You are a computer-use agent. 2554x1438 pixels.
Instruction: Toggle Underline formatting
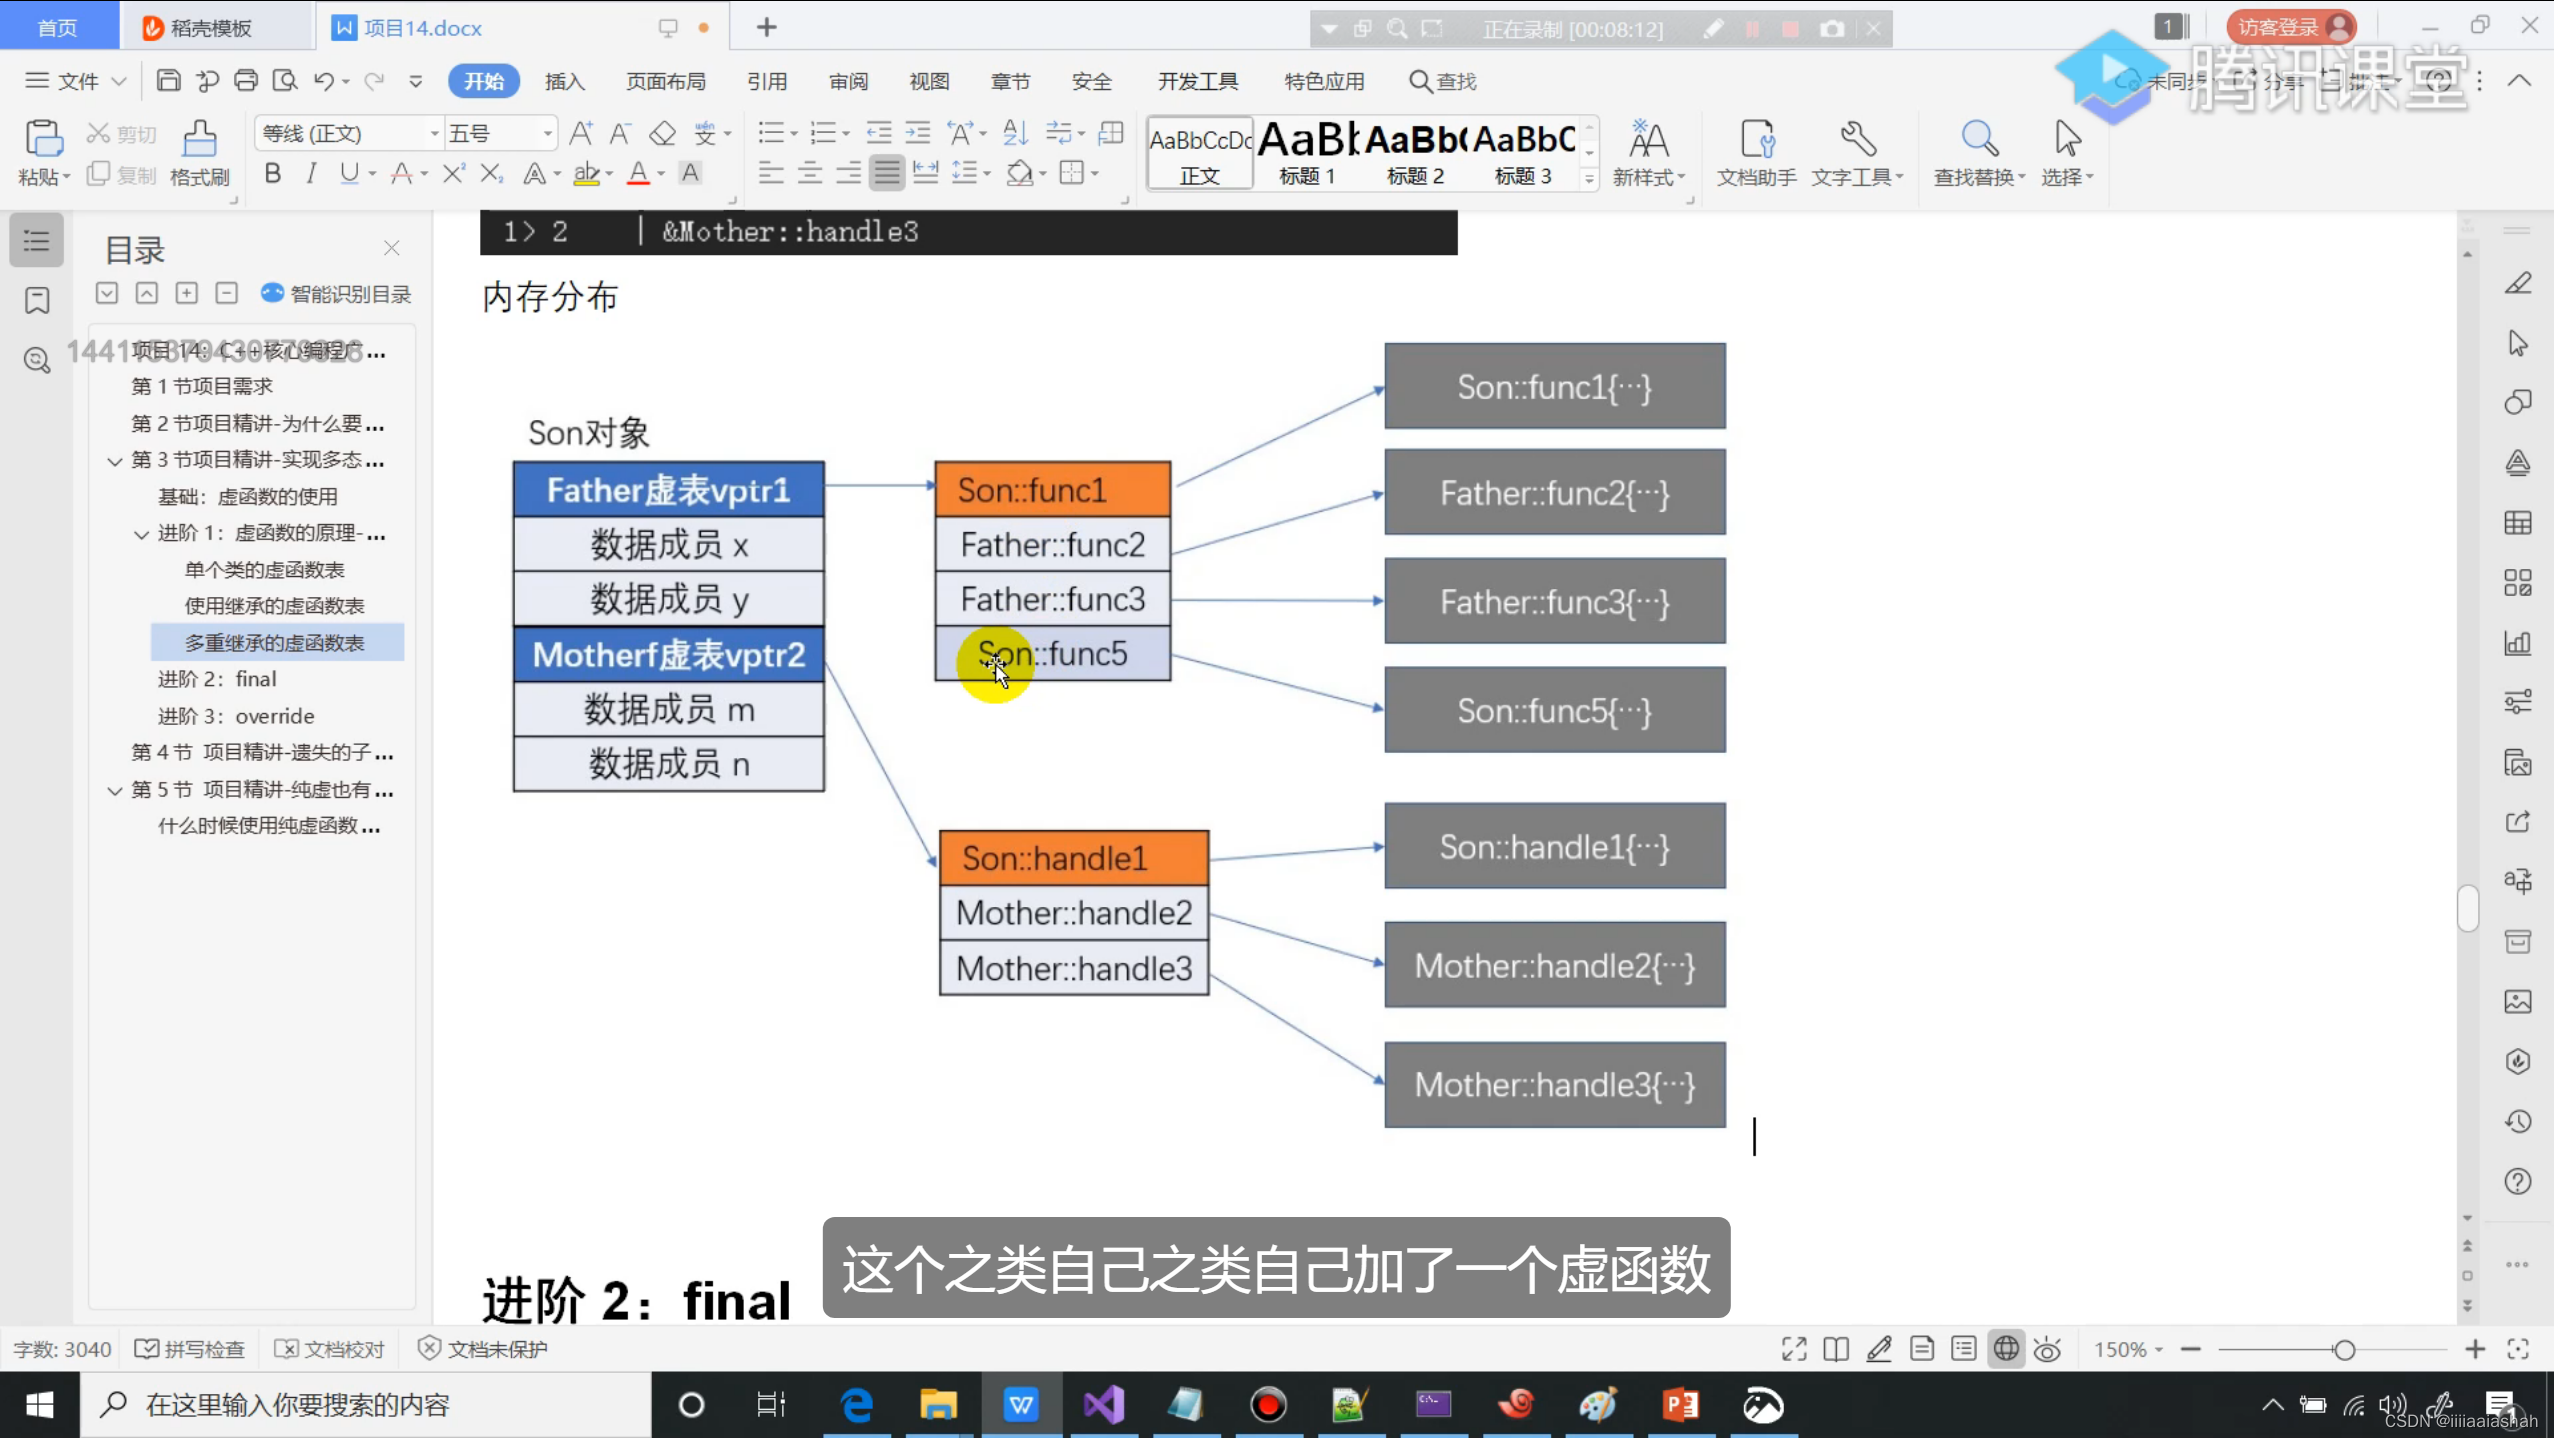tap(348, 174)
